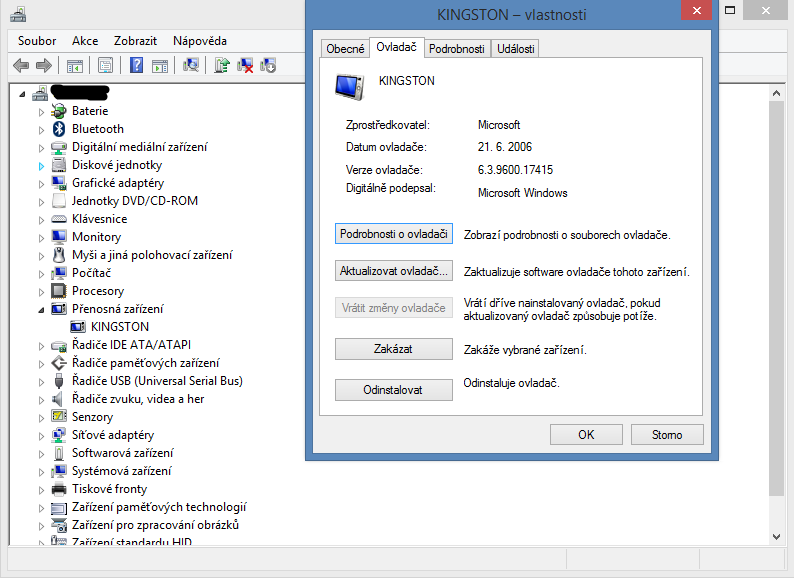Click the Zakázat button
Image resolution: width=794 pixels, height=578 pixels.
click(393, 349)
